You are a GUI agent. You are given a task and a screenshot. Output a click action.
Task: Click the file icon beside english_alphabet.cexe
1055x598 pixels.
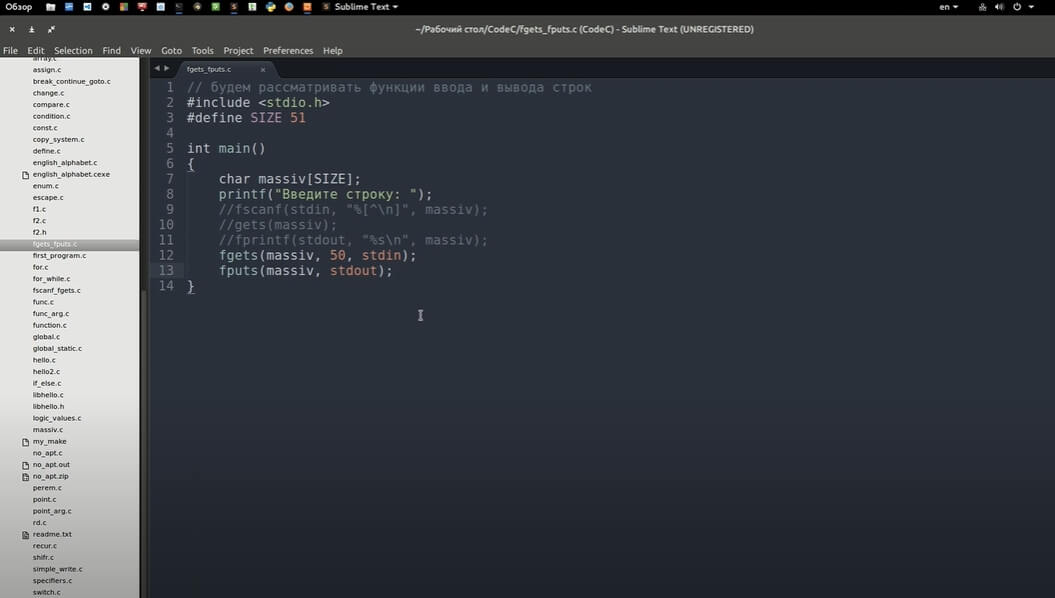pyautogui.click(x=26, y=175)
